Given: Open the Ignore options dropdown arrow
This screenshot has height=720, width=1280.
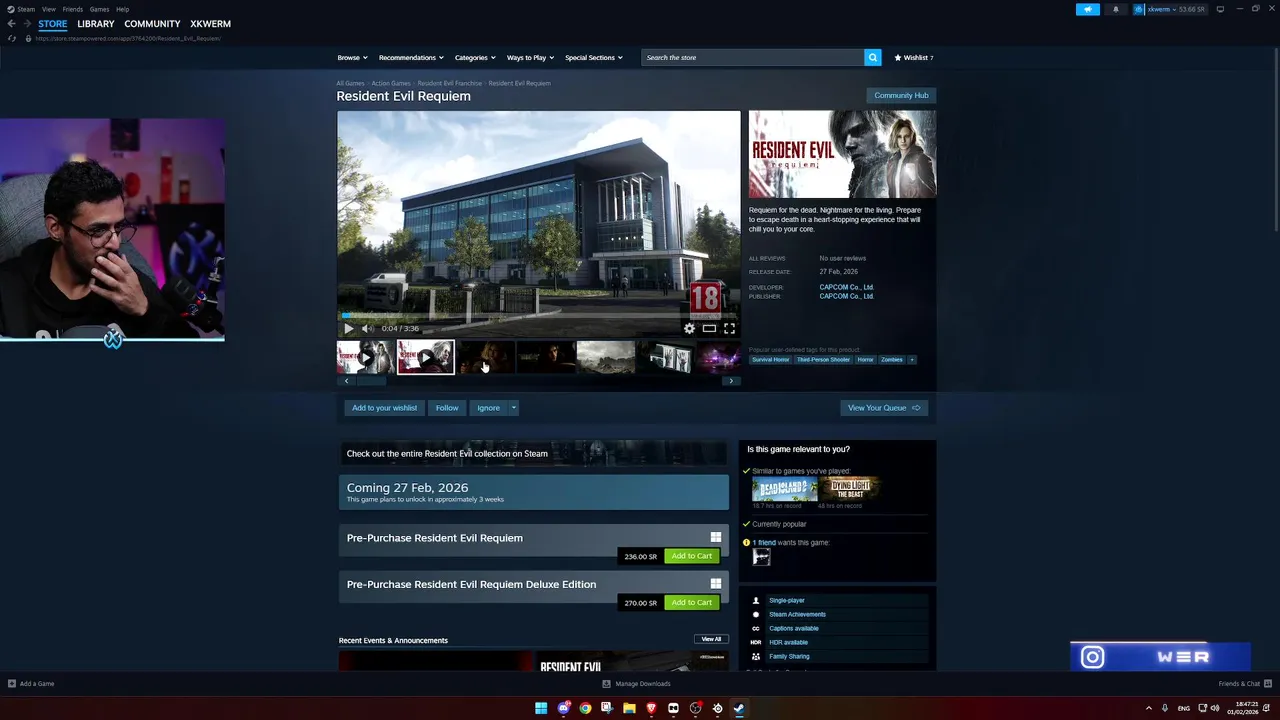Looking at the screenshot, I should tap(513, 408).
